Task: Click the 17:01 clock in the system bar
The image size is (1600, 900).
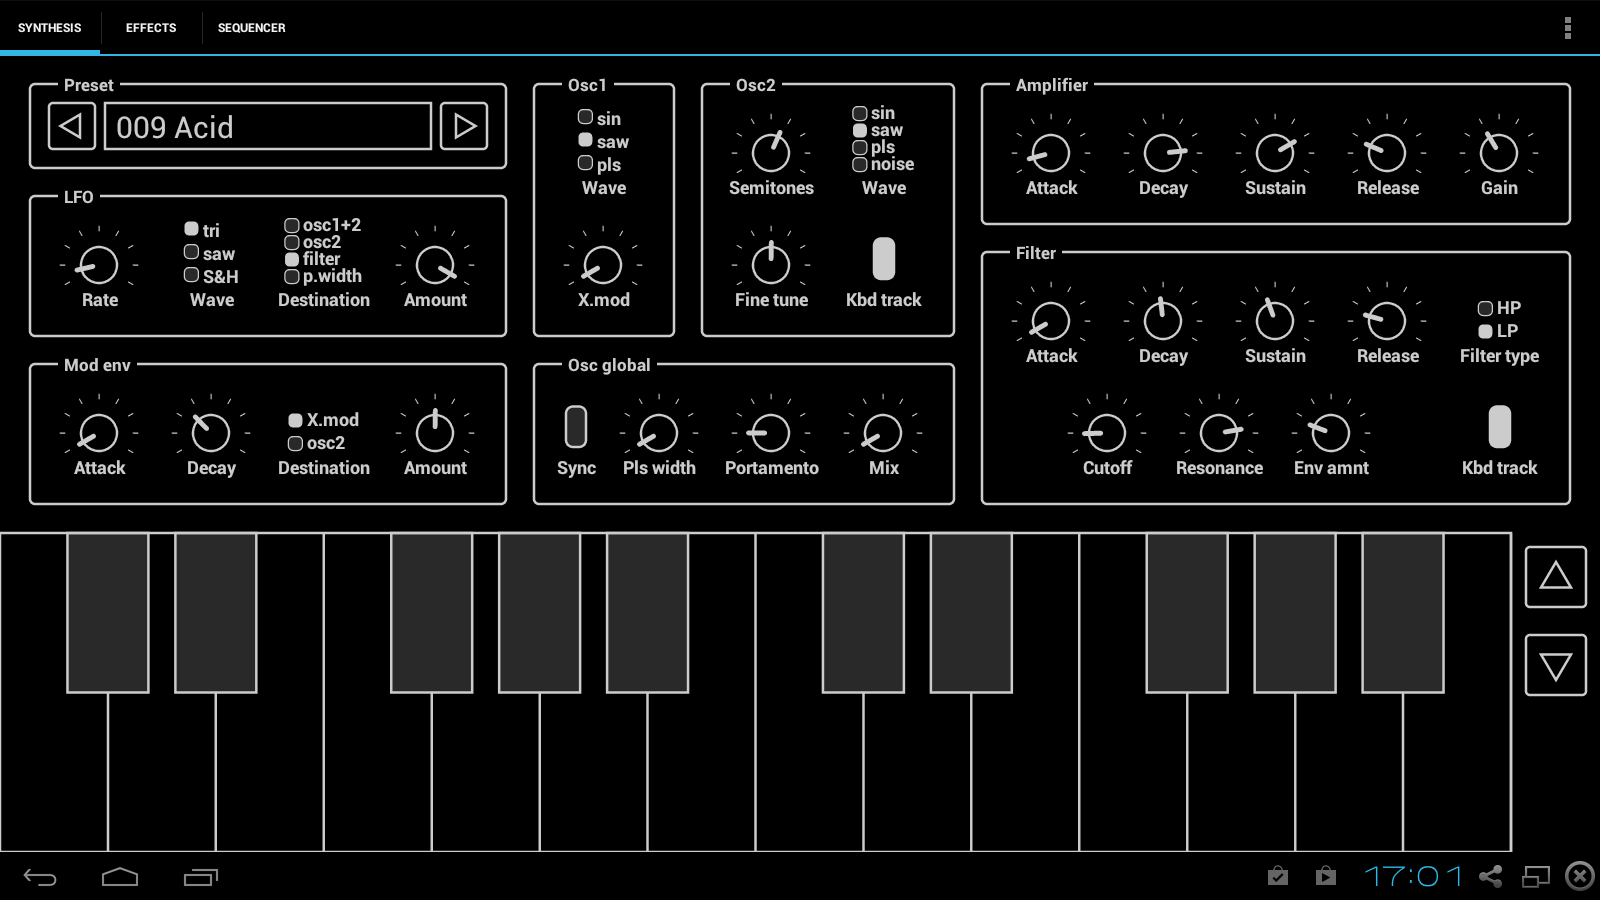Action: coord(1413,877)
